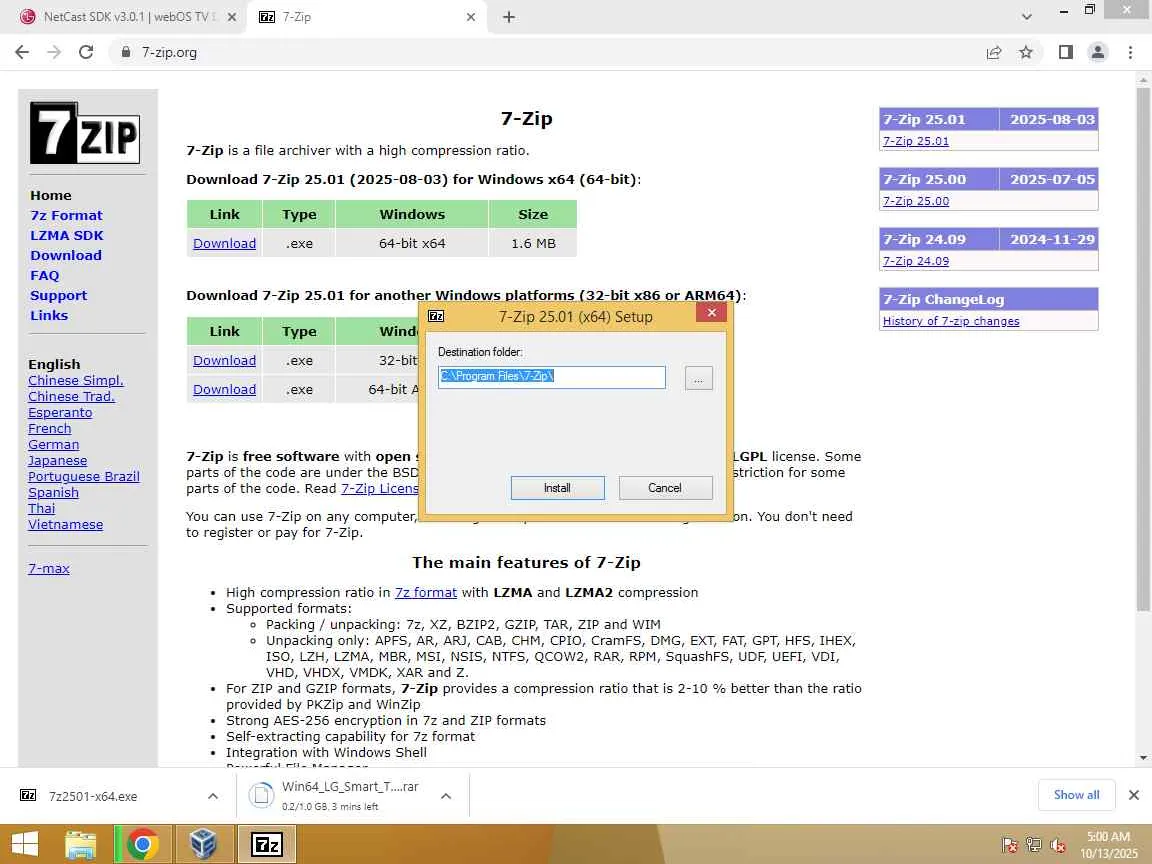Open Links in sidebar
The height and width of the screenshot is (864, 1152).
click(49, 315)
